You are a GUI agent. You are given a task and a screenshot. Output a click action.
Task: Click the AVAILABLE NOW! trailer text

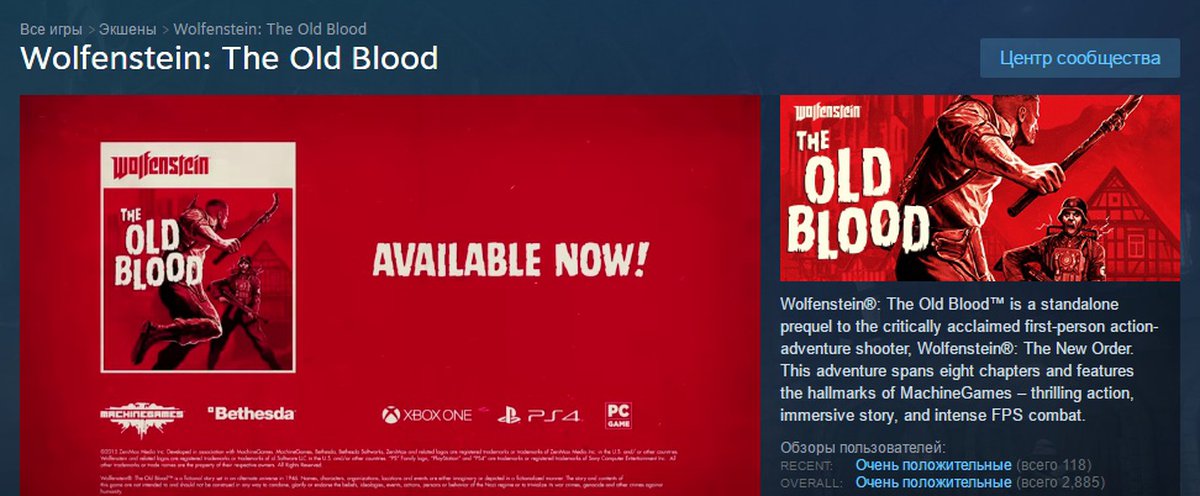point(509,258)
